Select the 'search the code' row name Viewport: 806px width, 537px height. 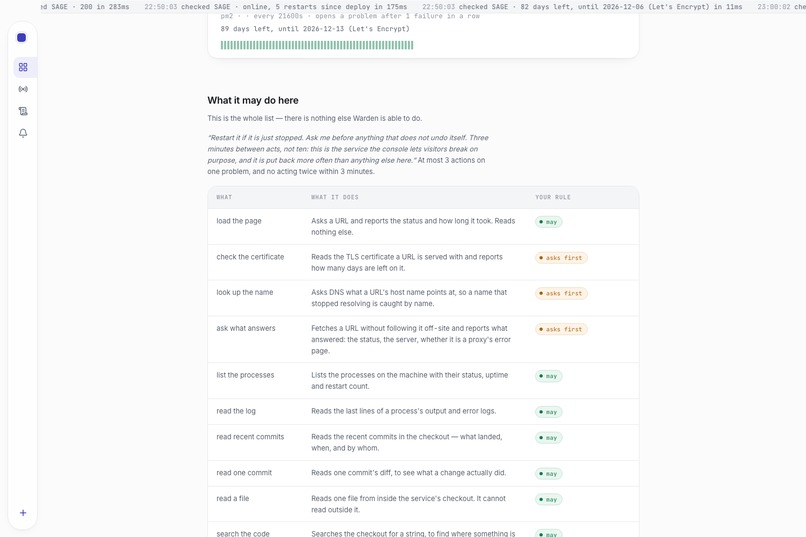(243, 533)
